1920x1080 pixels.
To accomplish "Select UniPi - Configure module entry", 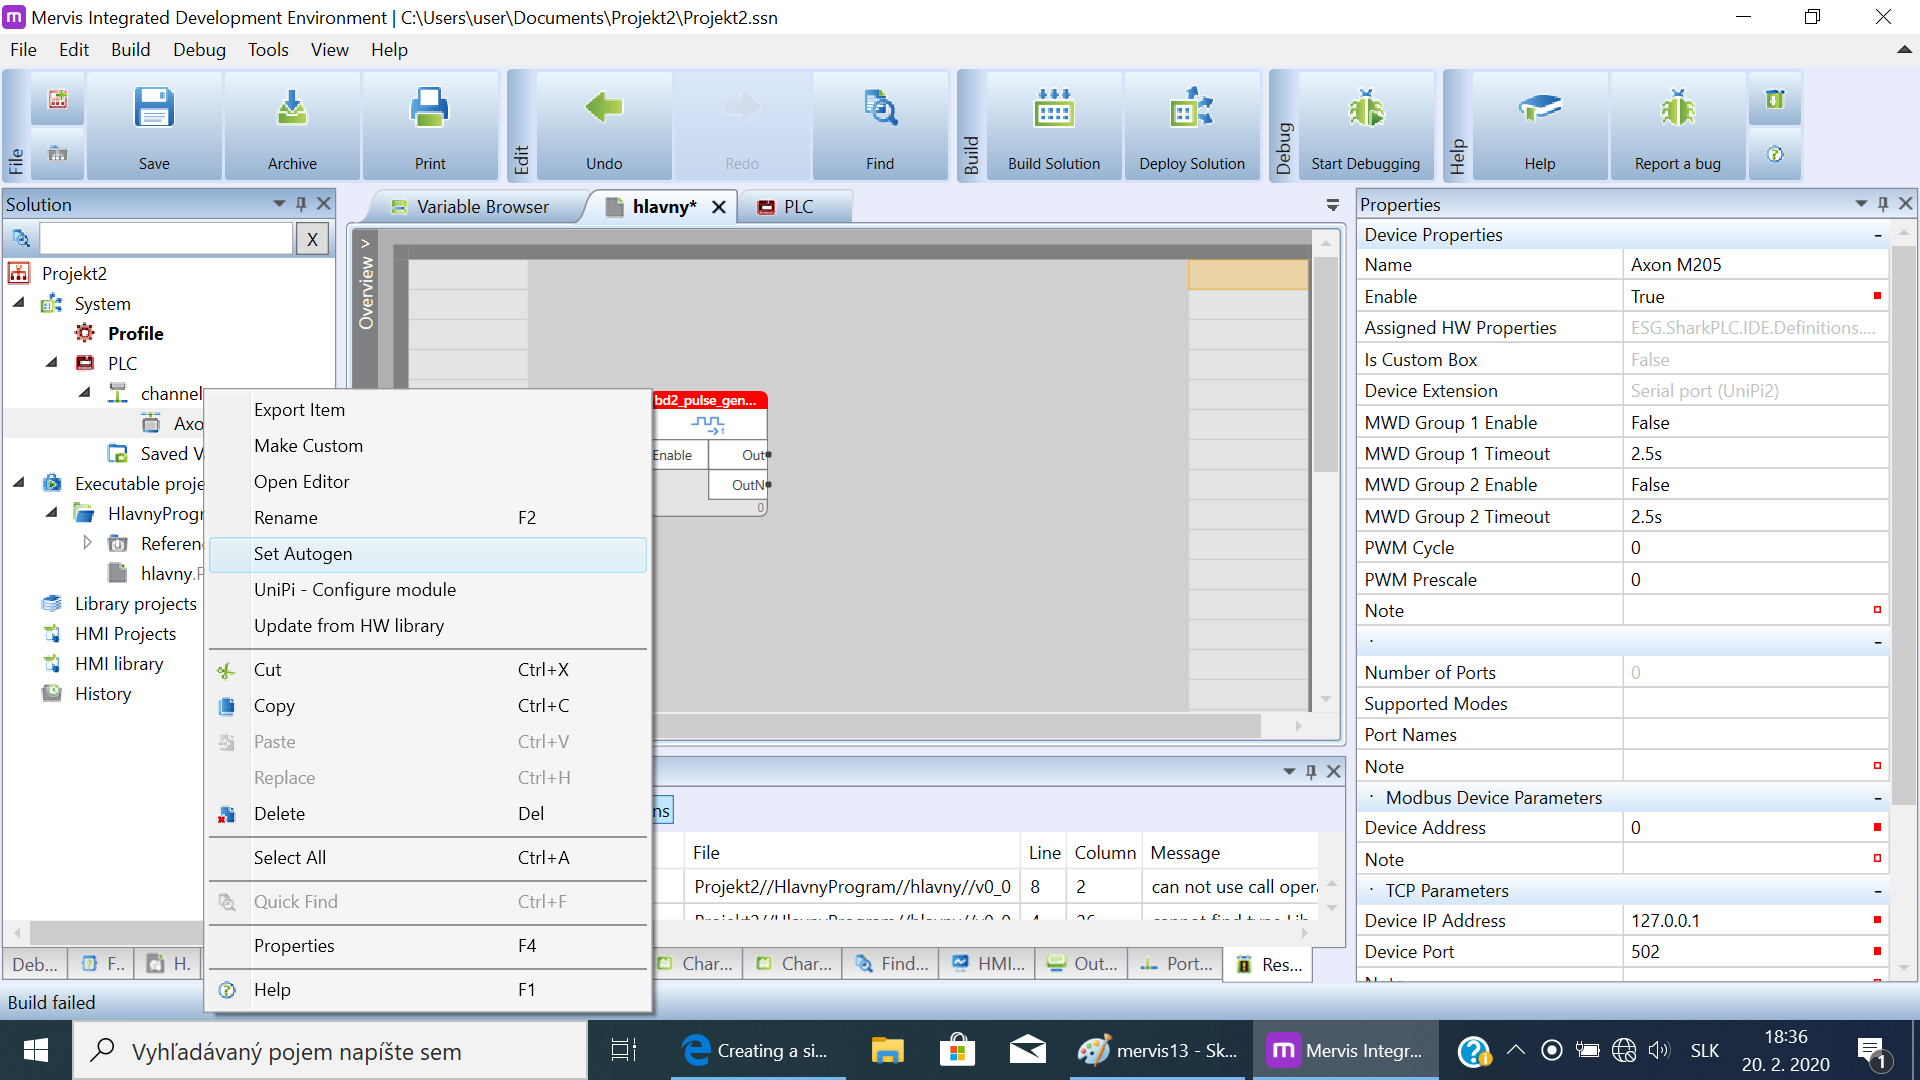I will coord(355,590).
